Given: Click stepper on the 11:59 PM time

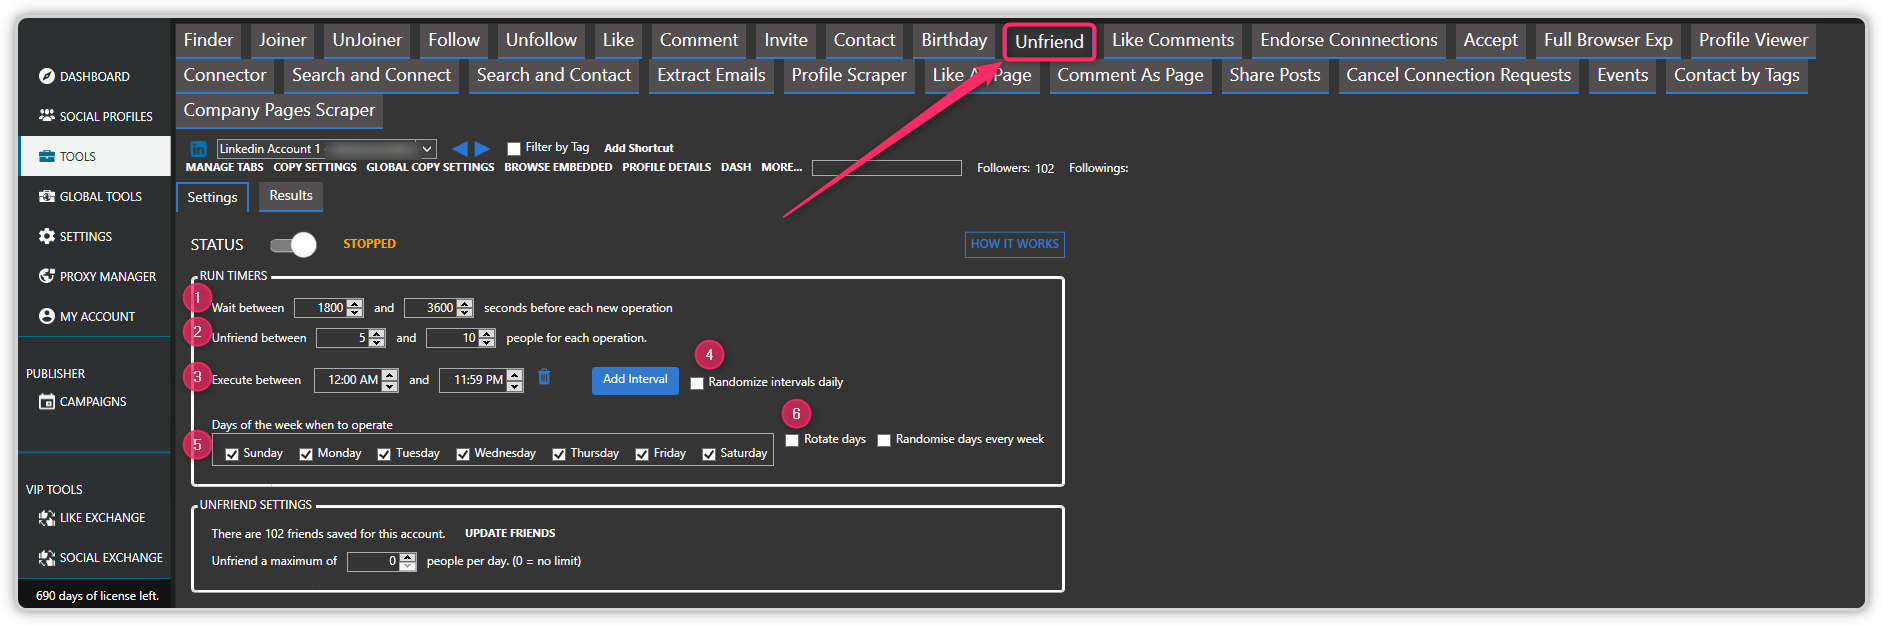Looking at the screenshot, I should [x=515, y=380].
